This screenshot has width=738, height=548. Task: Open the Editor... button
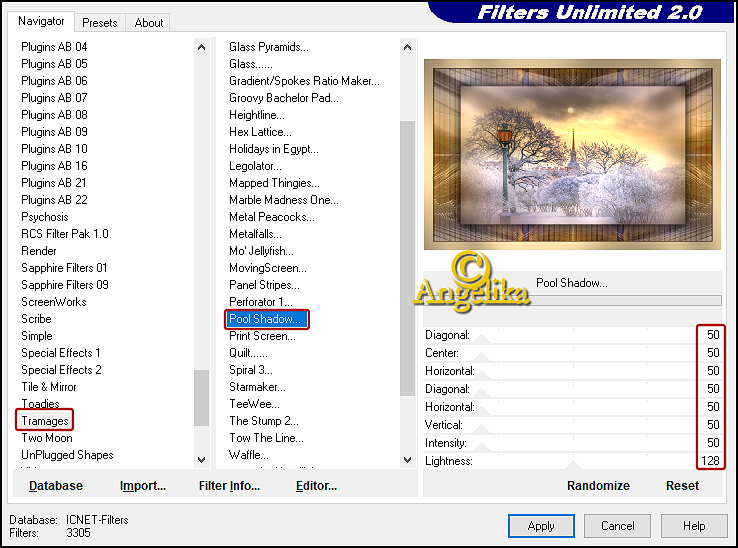tap(316, 485)
